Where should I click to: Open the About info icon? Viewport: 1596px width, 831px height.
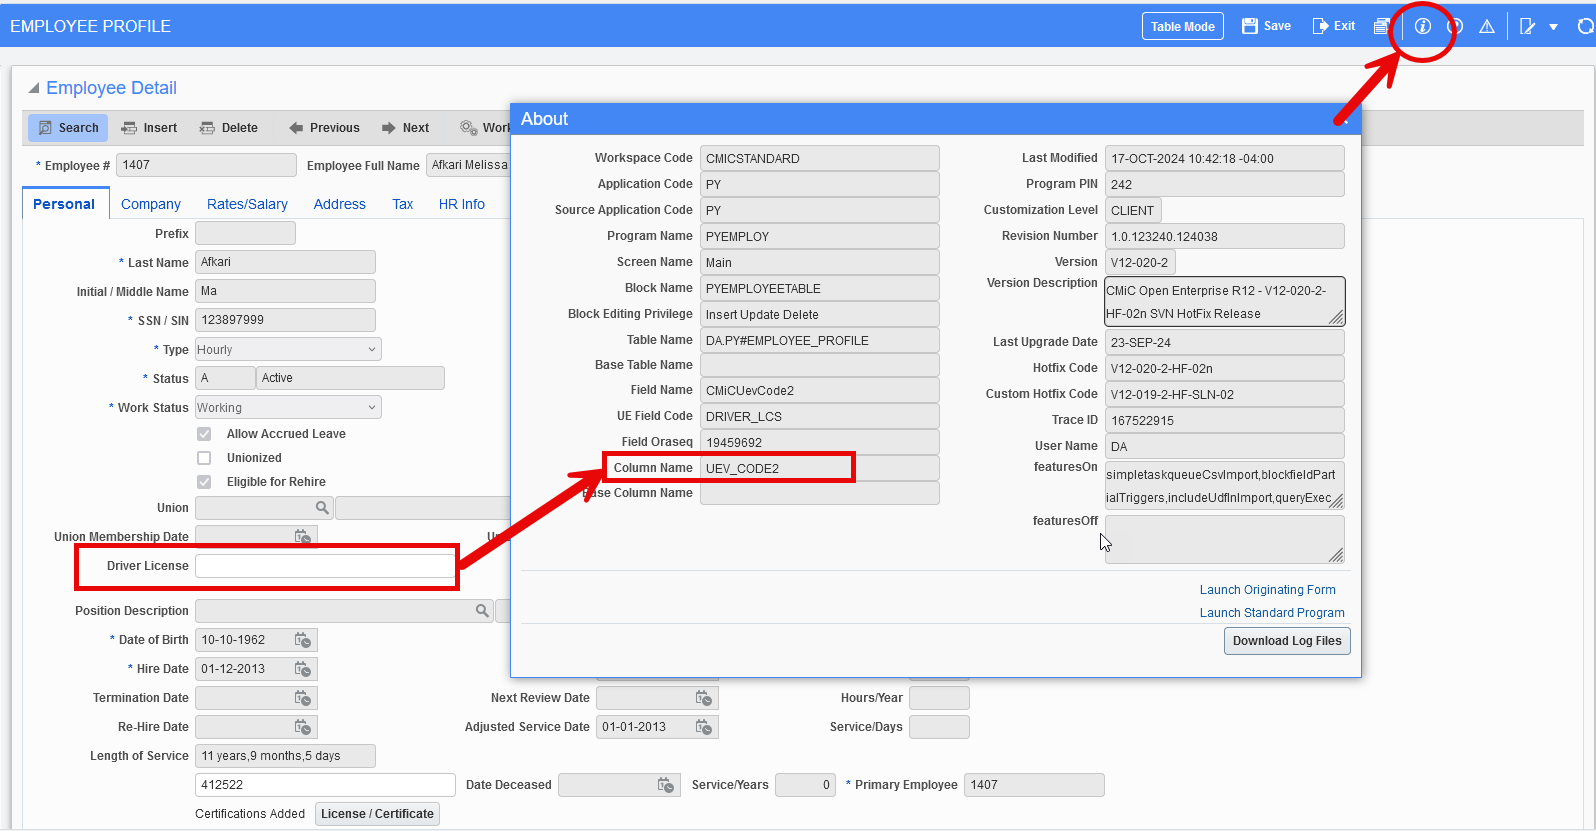[1422, 26]
